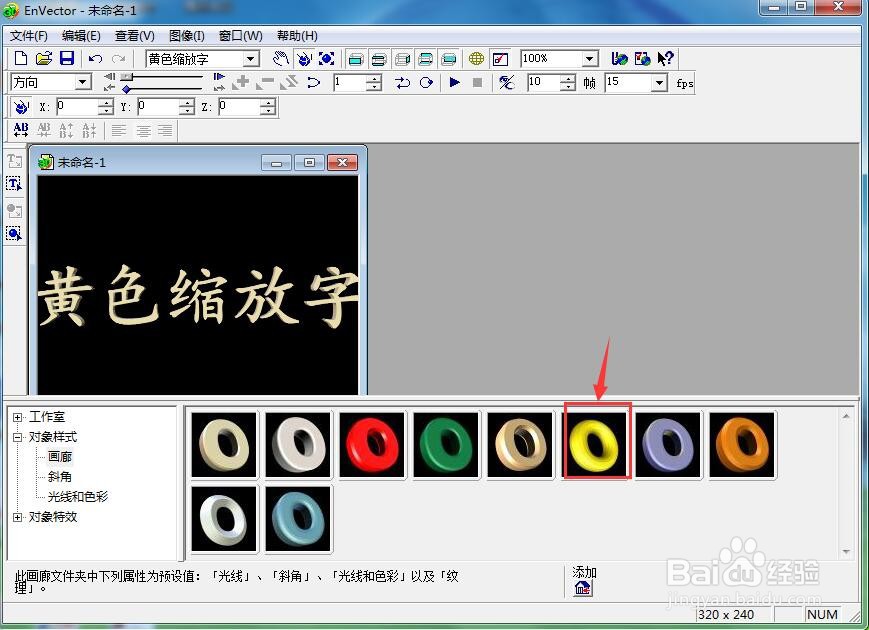Undo the last action
The height and width of the screenshot is (630, 869).
coord(95,59)
